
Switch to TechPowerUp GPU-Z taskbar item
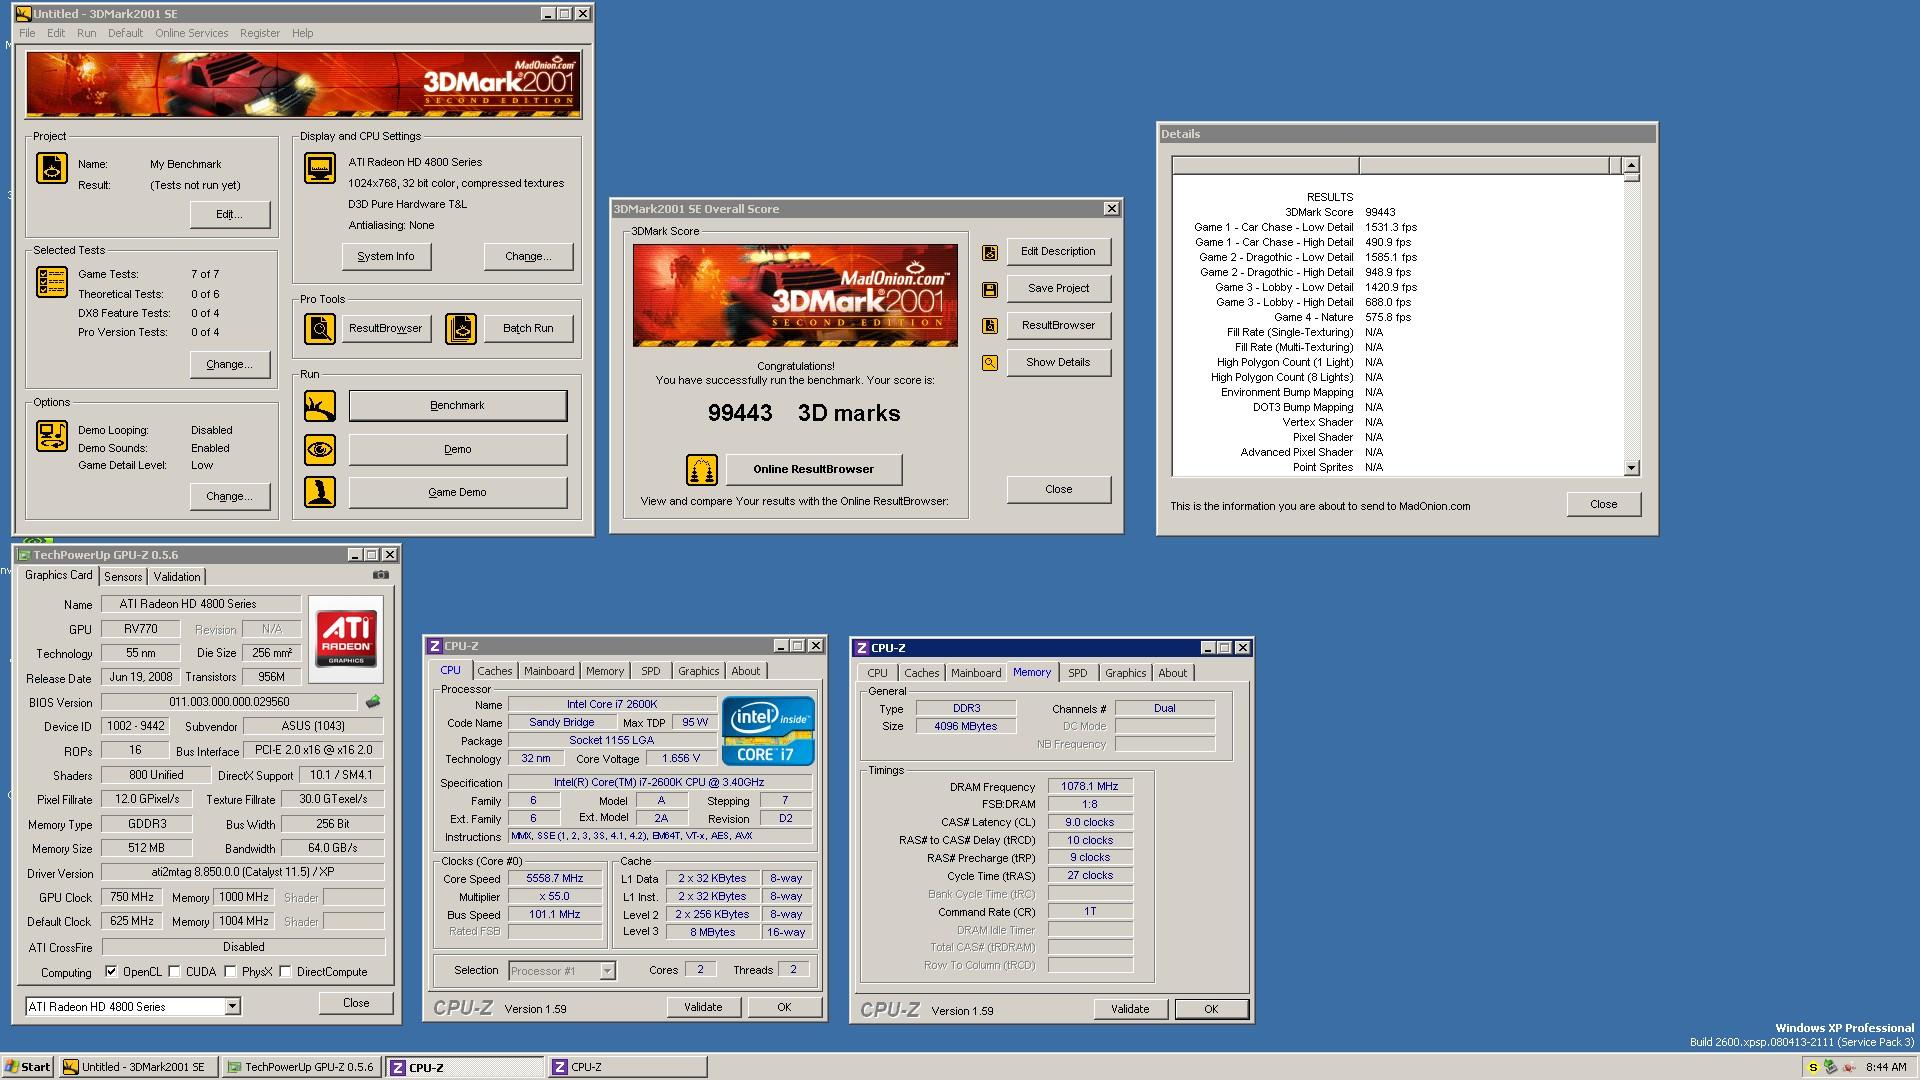point(301,1067)
